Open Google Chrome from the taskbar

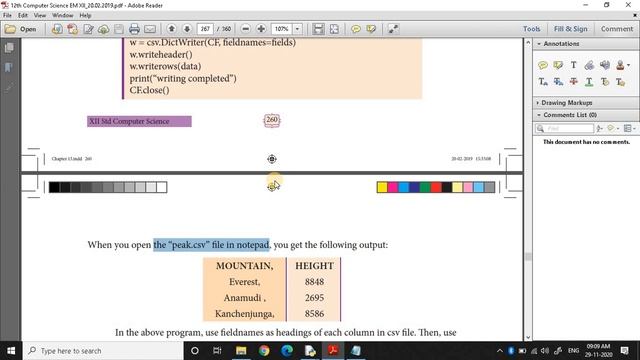[x=264, y=351]
